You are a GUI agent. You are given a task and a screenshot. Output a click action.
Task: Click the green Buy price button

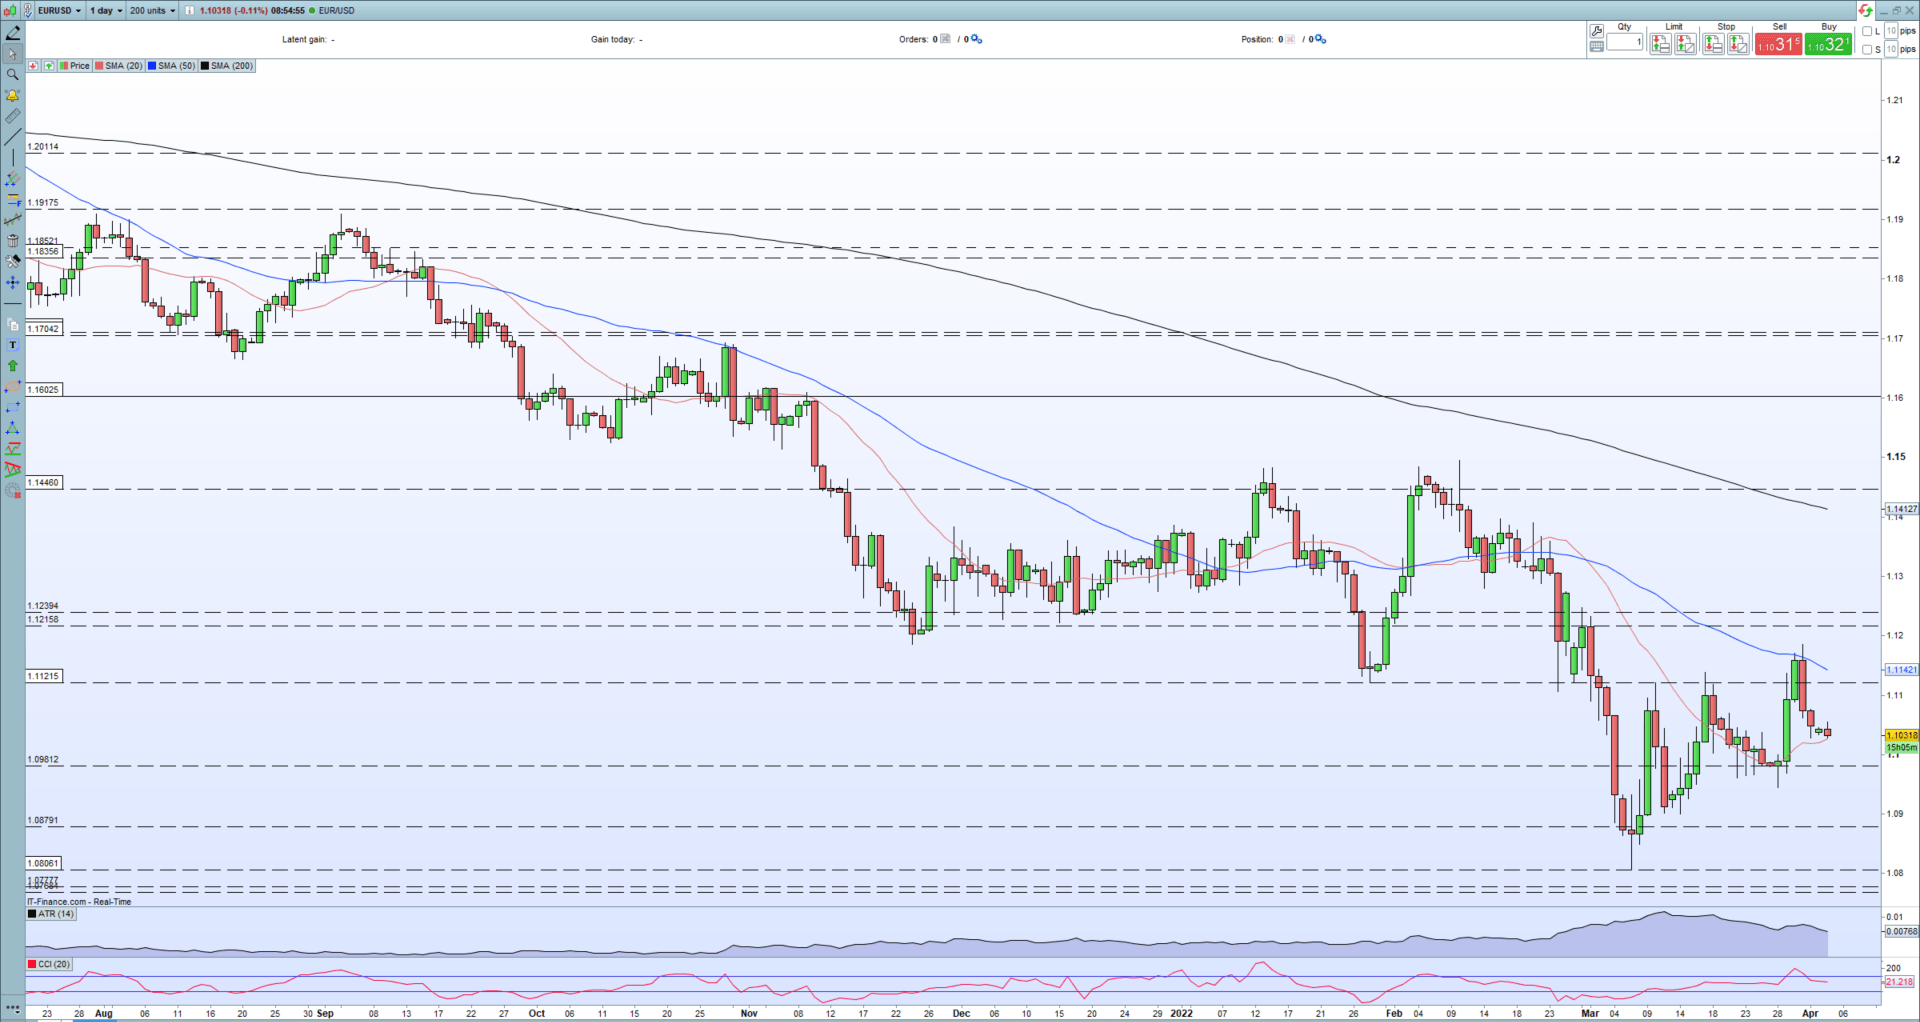click(1828, 44)
